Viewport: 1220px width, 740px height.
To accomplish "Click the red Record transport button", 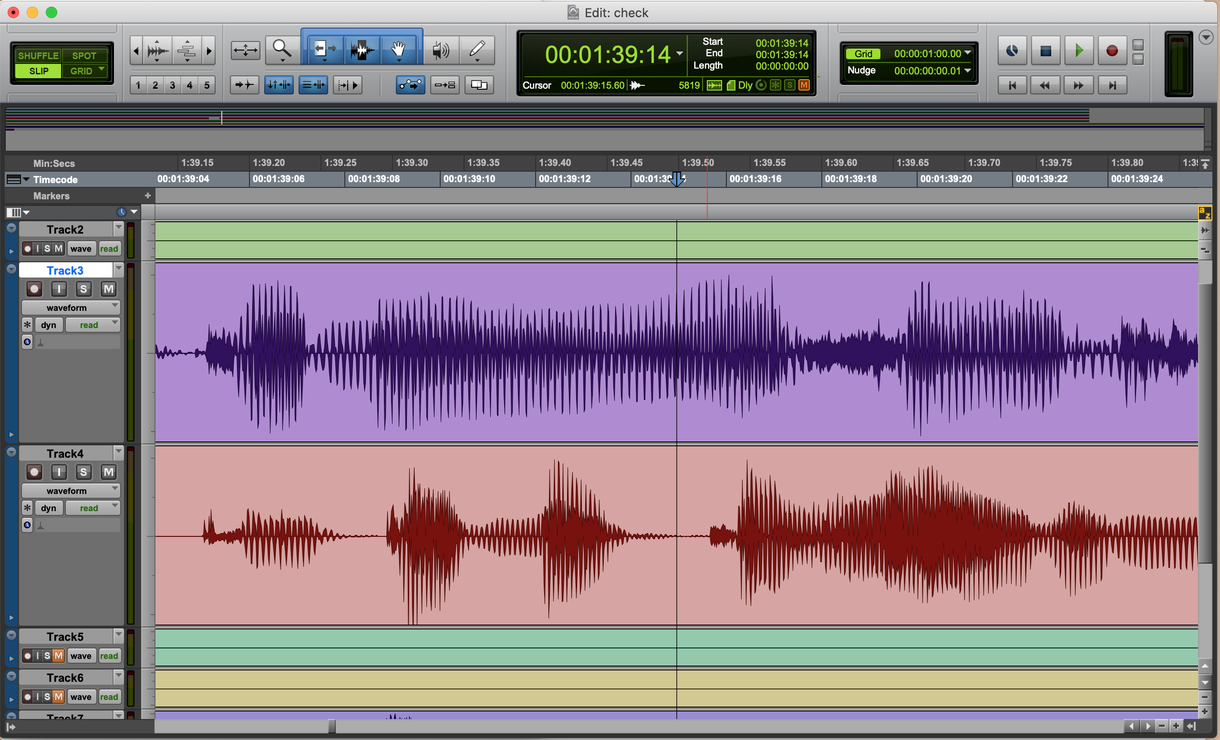I will (1111, 50).
